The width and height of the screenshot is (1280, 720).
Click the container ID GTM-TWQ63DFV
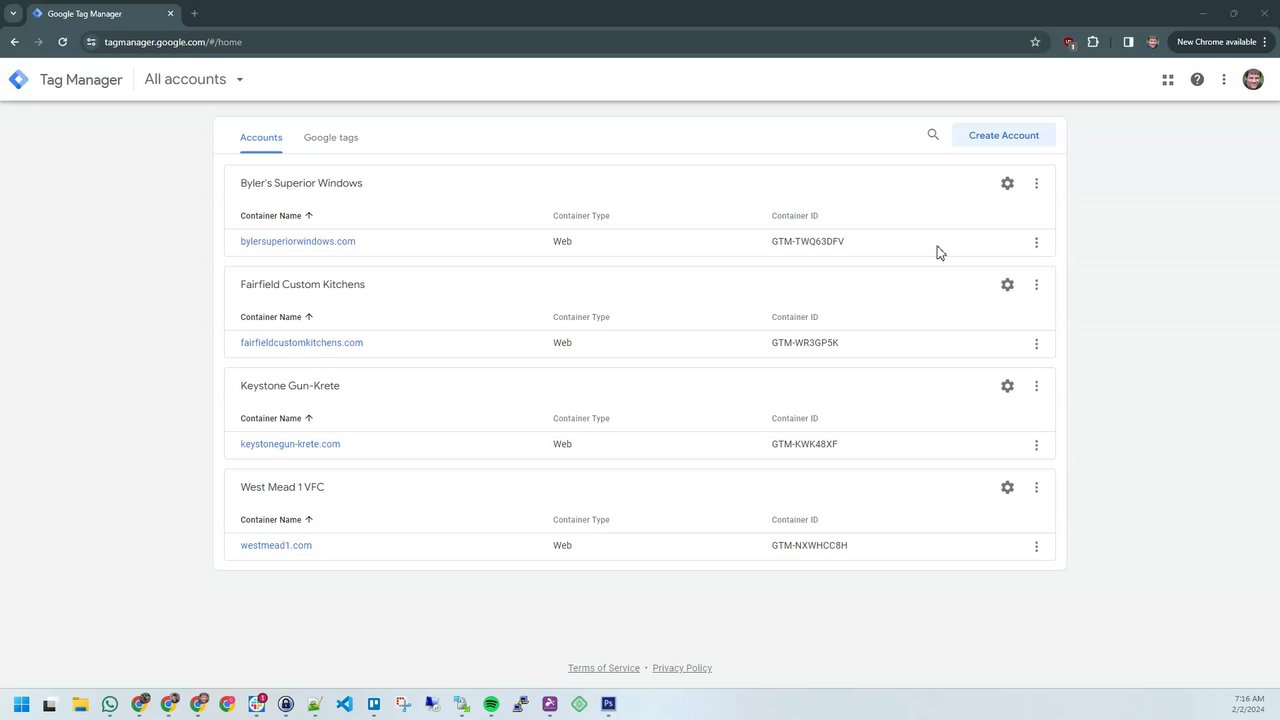coord(808,242)
